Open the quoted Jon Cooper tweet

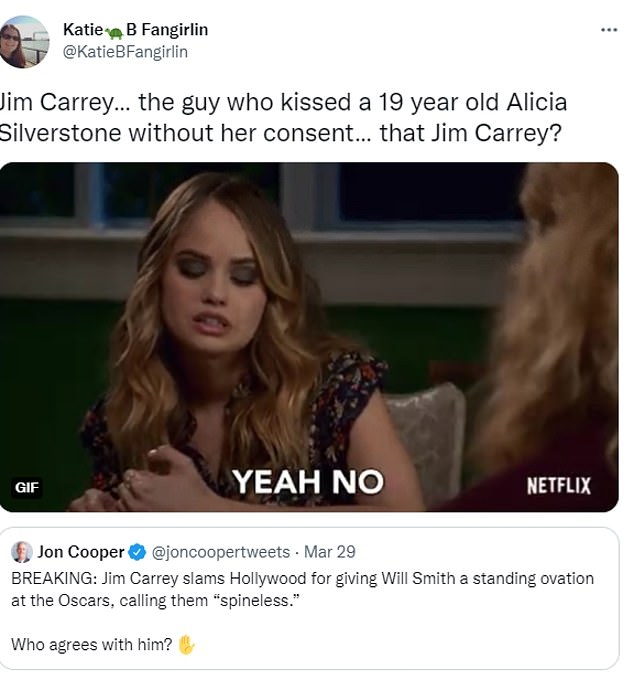click(x=309, y=598)
